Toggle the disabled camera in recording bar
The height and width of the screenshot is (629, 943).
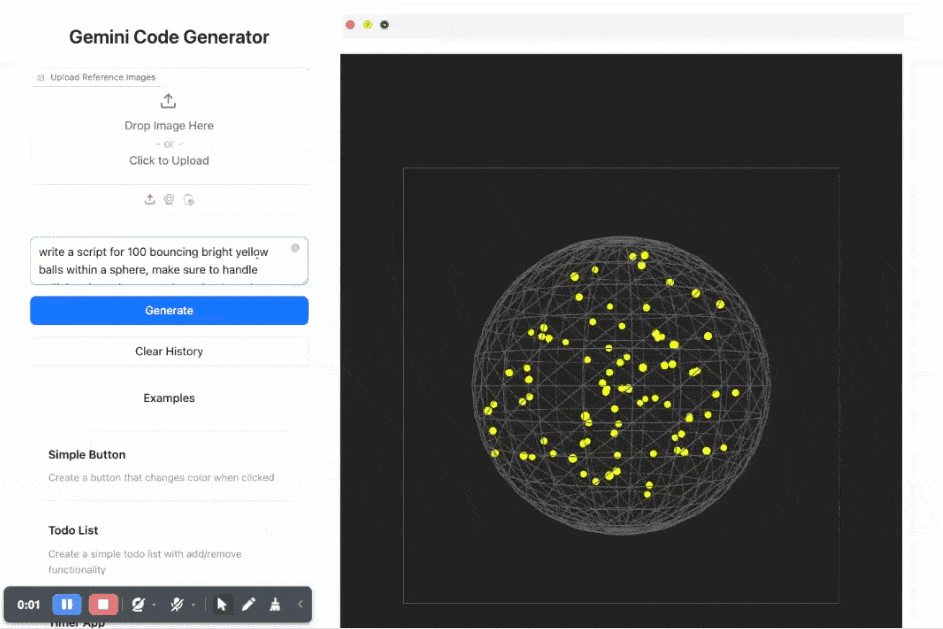[138, 604]
